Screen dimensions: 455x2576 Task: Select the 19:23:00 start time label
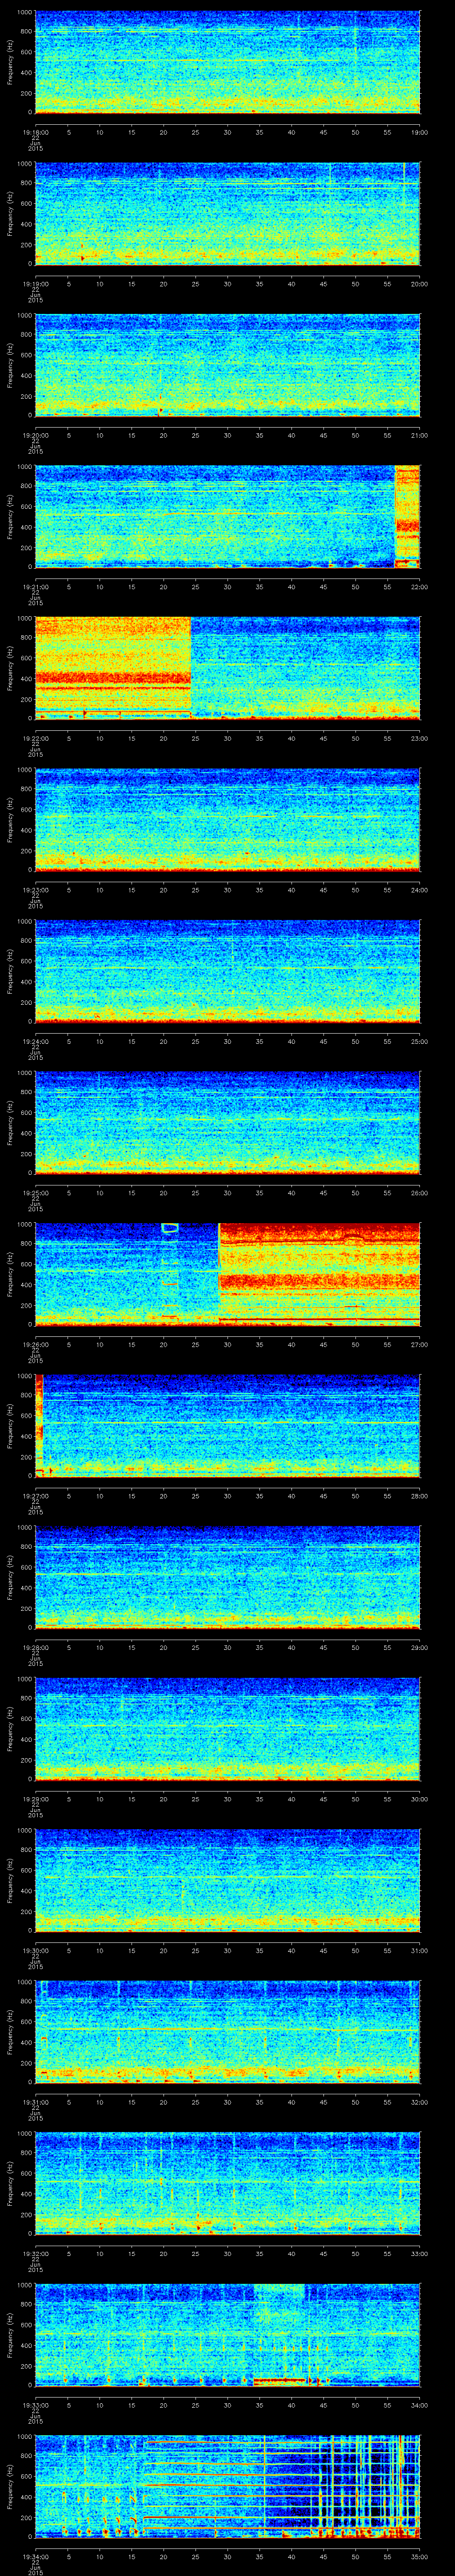pyautogui.click(x=35, y=890)
